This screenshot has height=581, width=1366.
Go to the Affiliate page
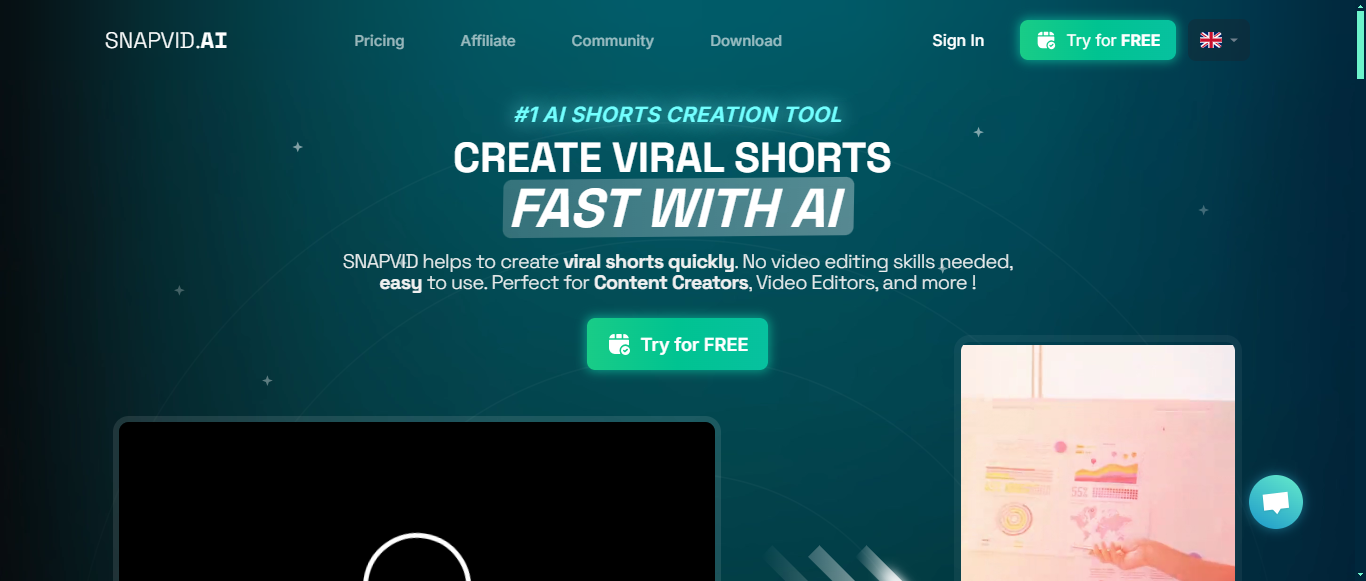[488, 41]
